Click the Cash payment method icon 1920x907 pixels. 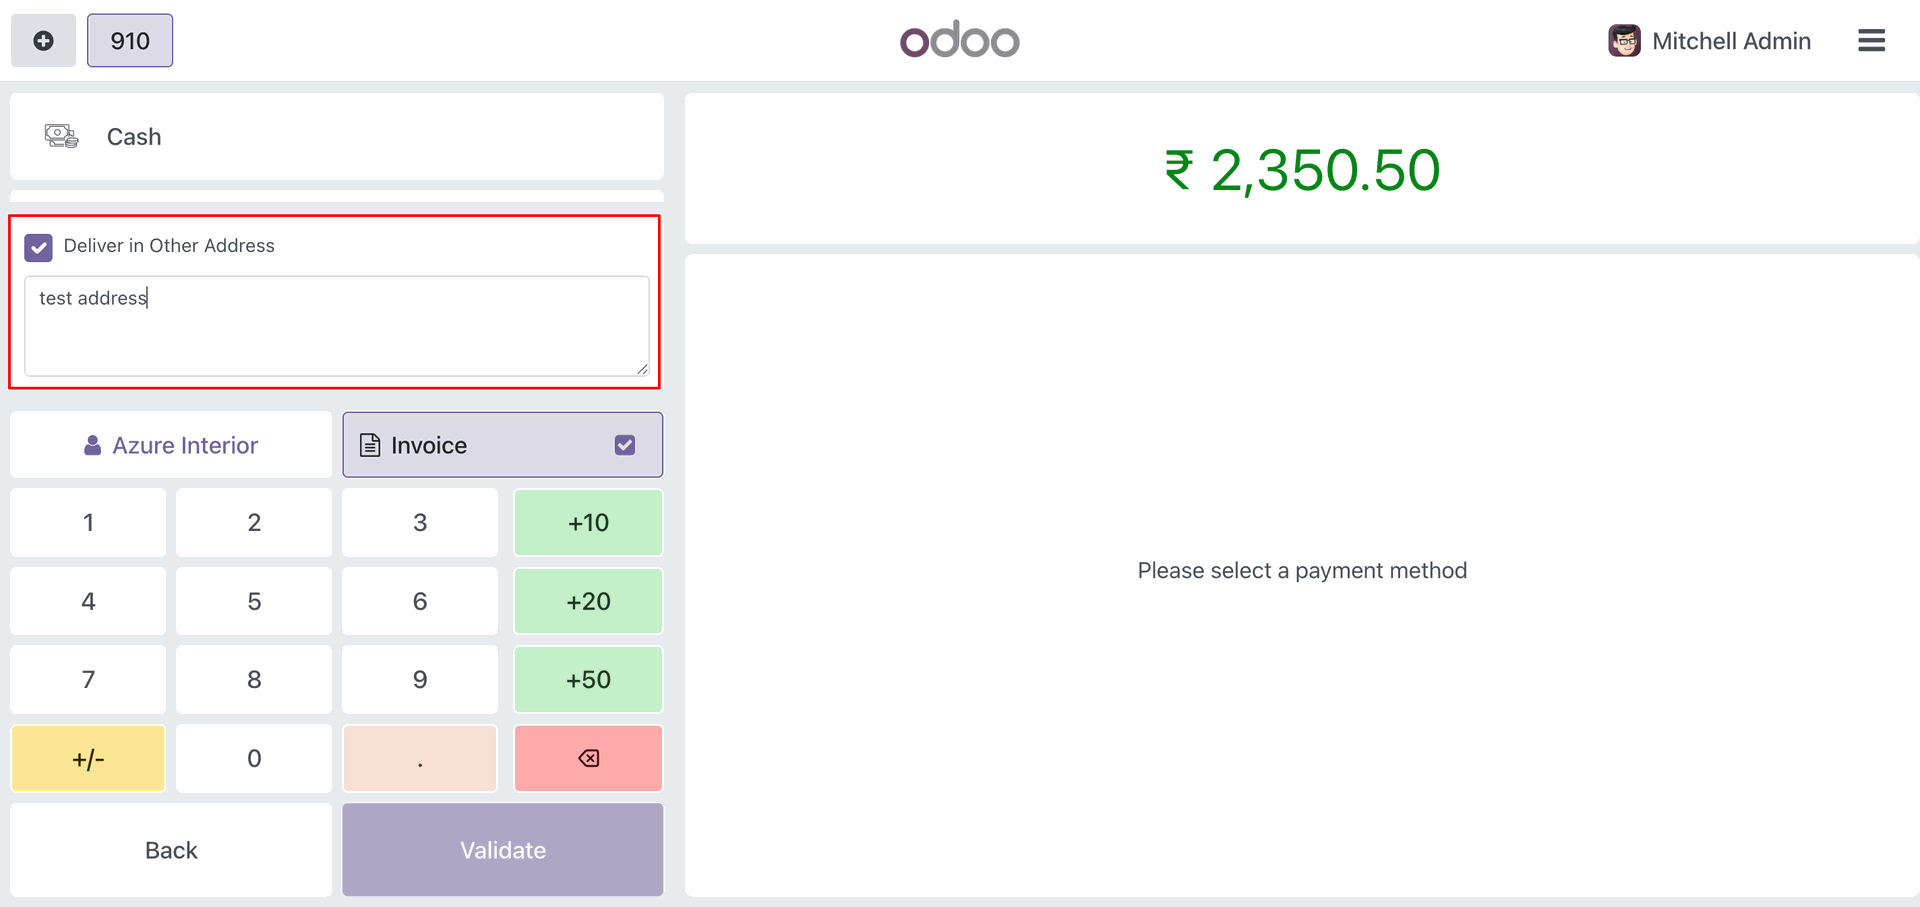click(61, 136)
